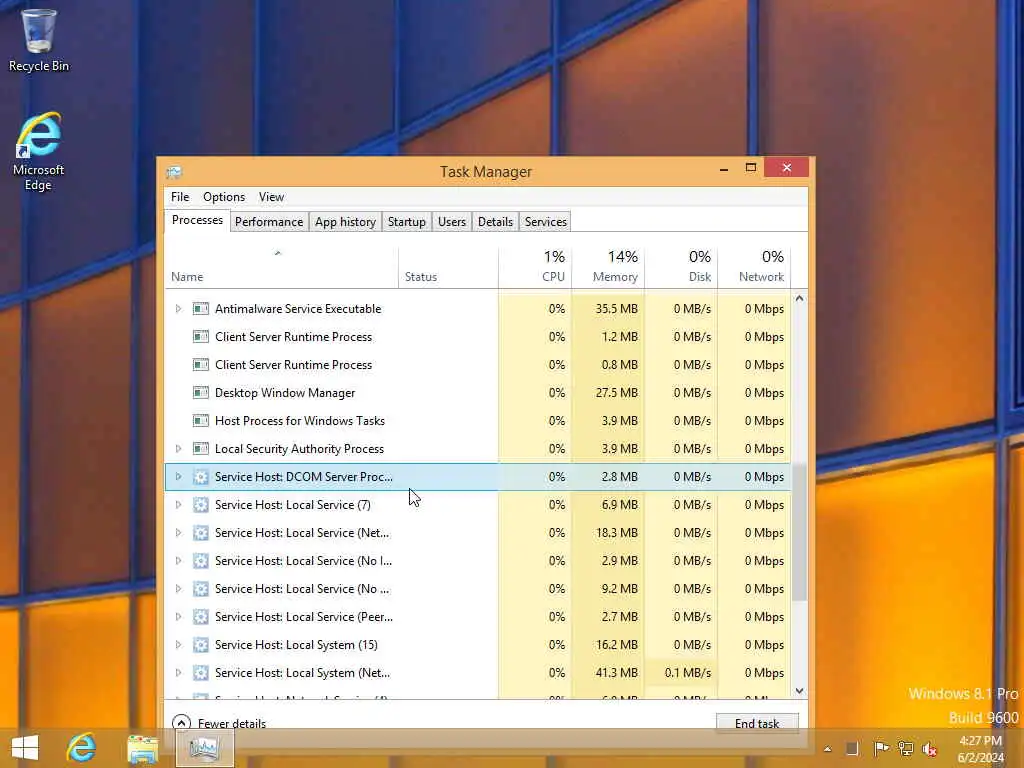Click the process list scroll down arrow
This screenshot has width=1024, height=768.
[x=799, y=690]
